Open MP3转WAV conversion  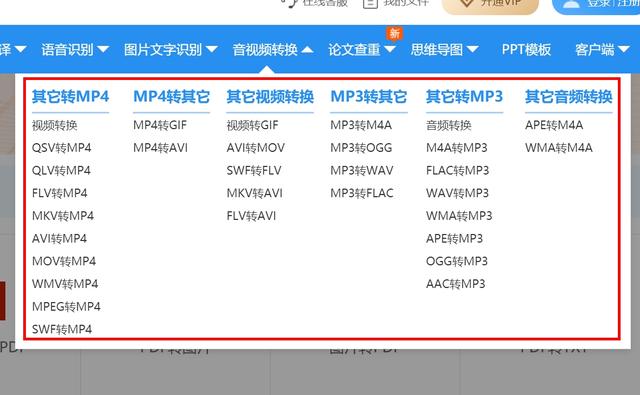(362, 170)
